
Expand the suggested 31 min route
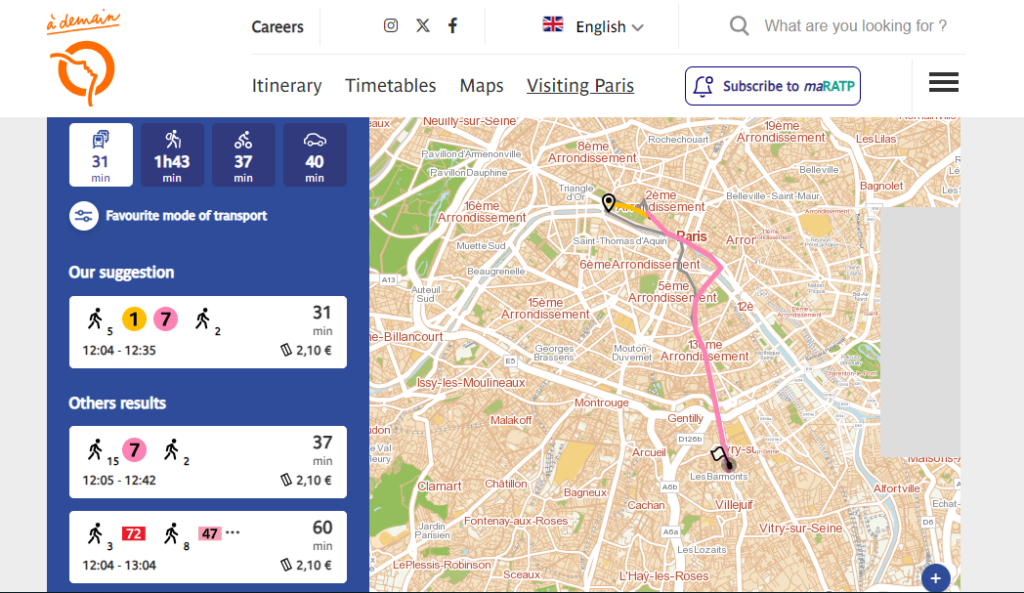(208, 332)
